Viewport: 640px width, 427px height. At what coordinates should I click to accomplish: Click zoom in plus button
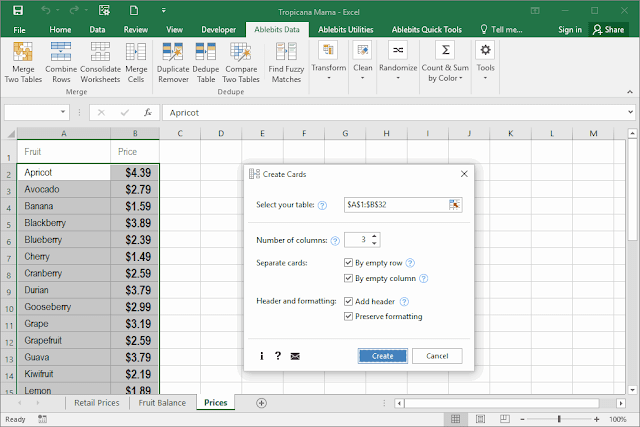(x=597, y=419)
